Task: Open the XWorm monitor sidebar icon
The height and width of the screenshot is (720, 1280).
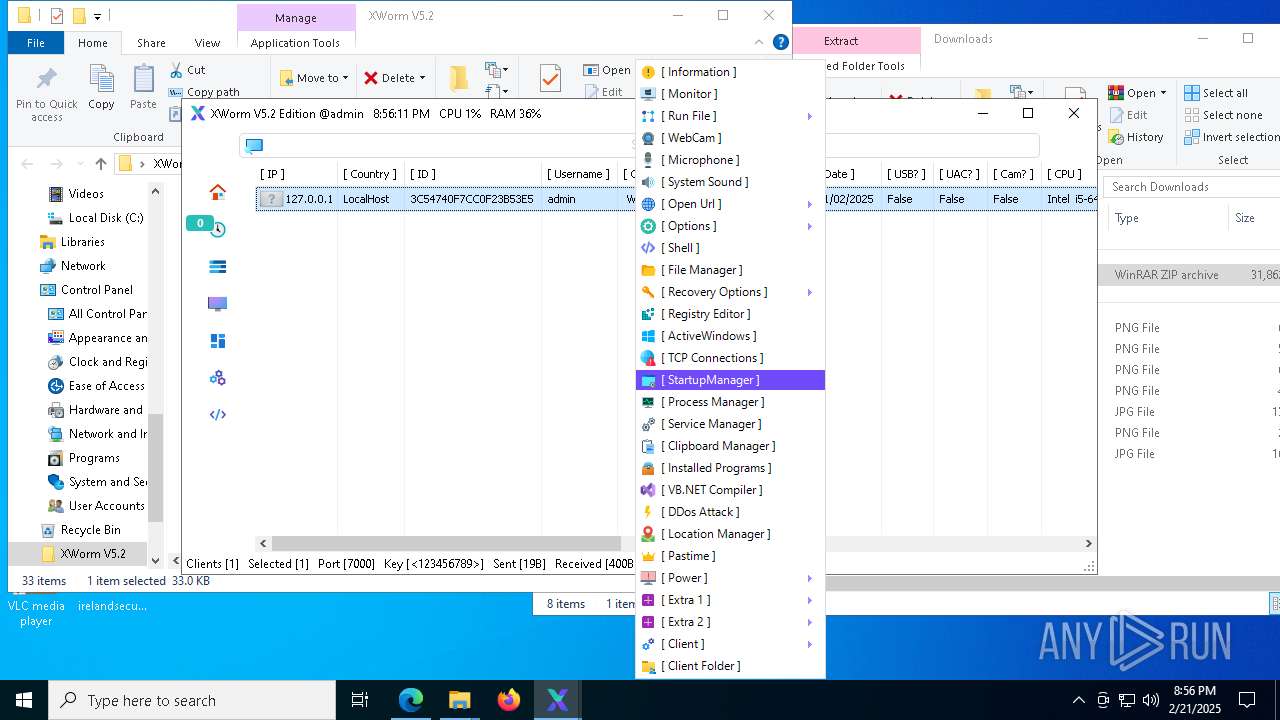Action: pos(217,303)
